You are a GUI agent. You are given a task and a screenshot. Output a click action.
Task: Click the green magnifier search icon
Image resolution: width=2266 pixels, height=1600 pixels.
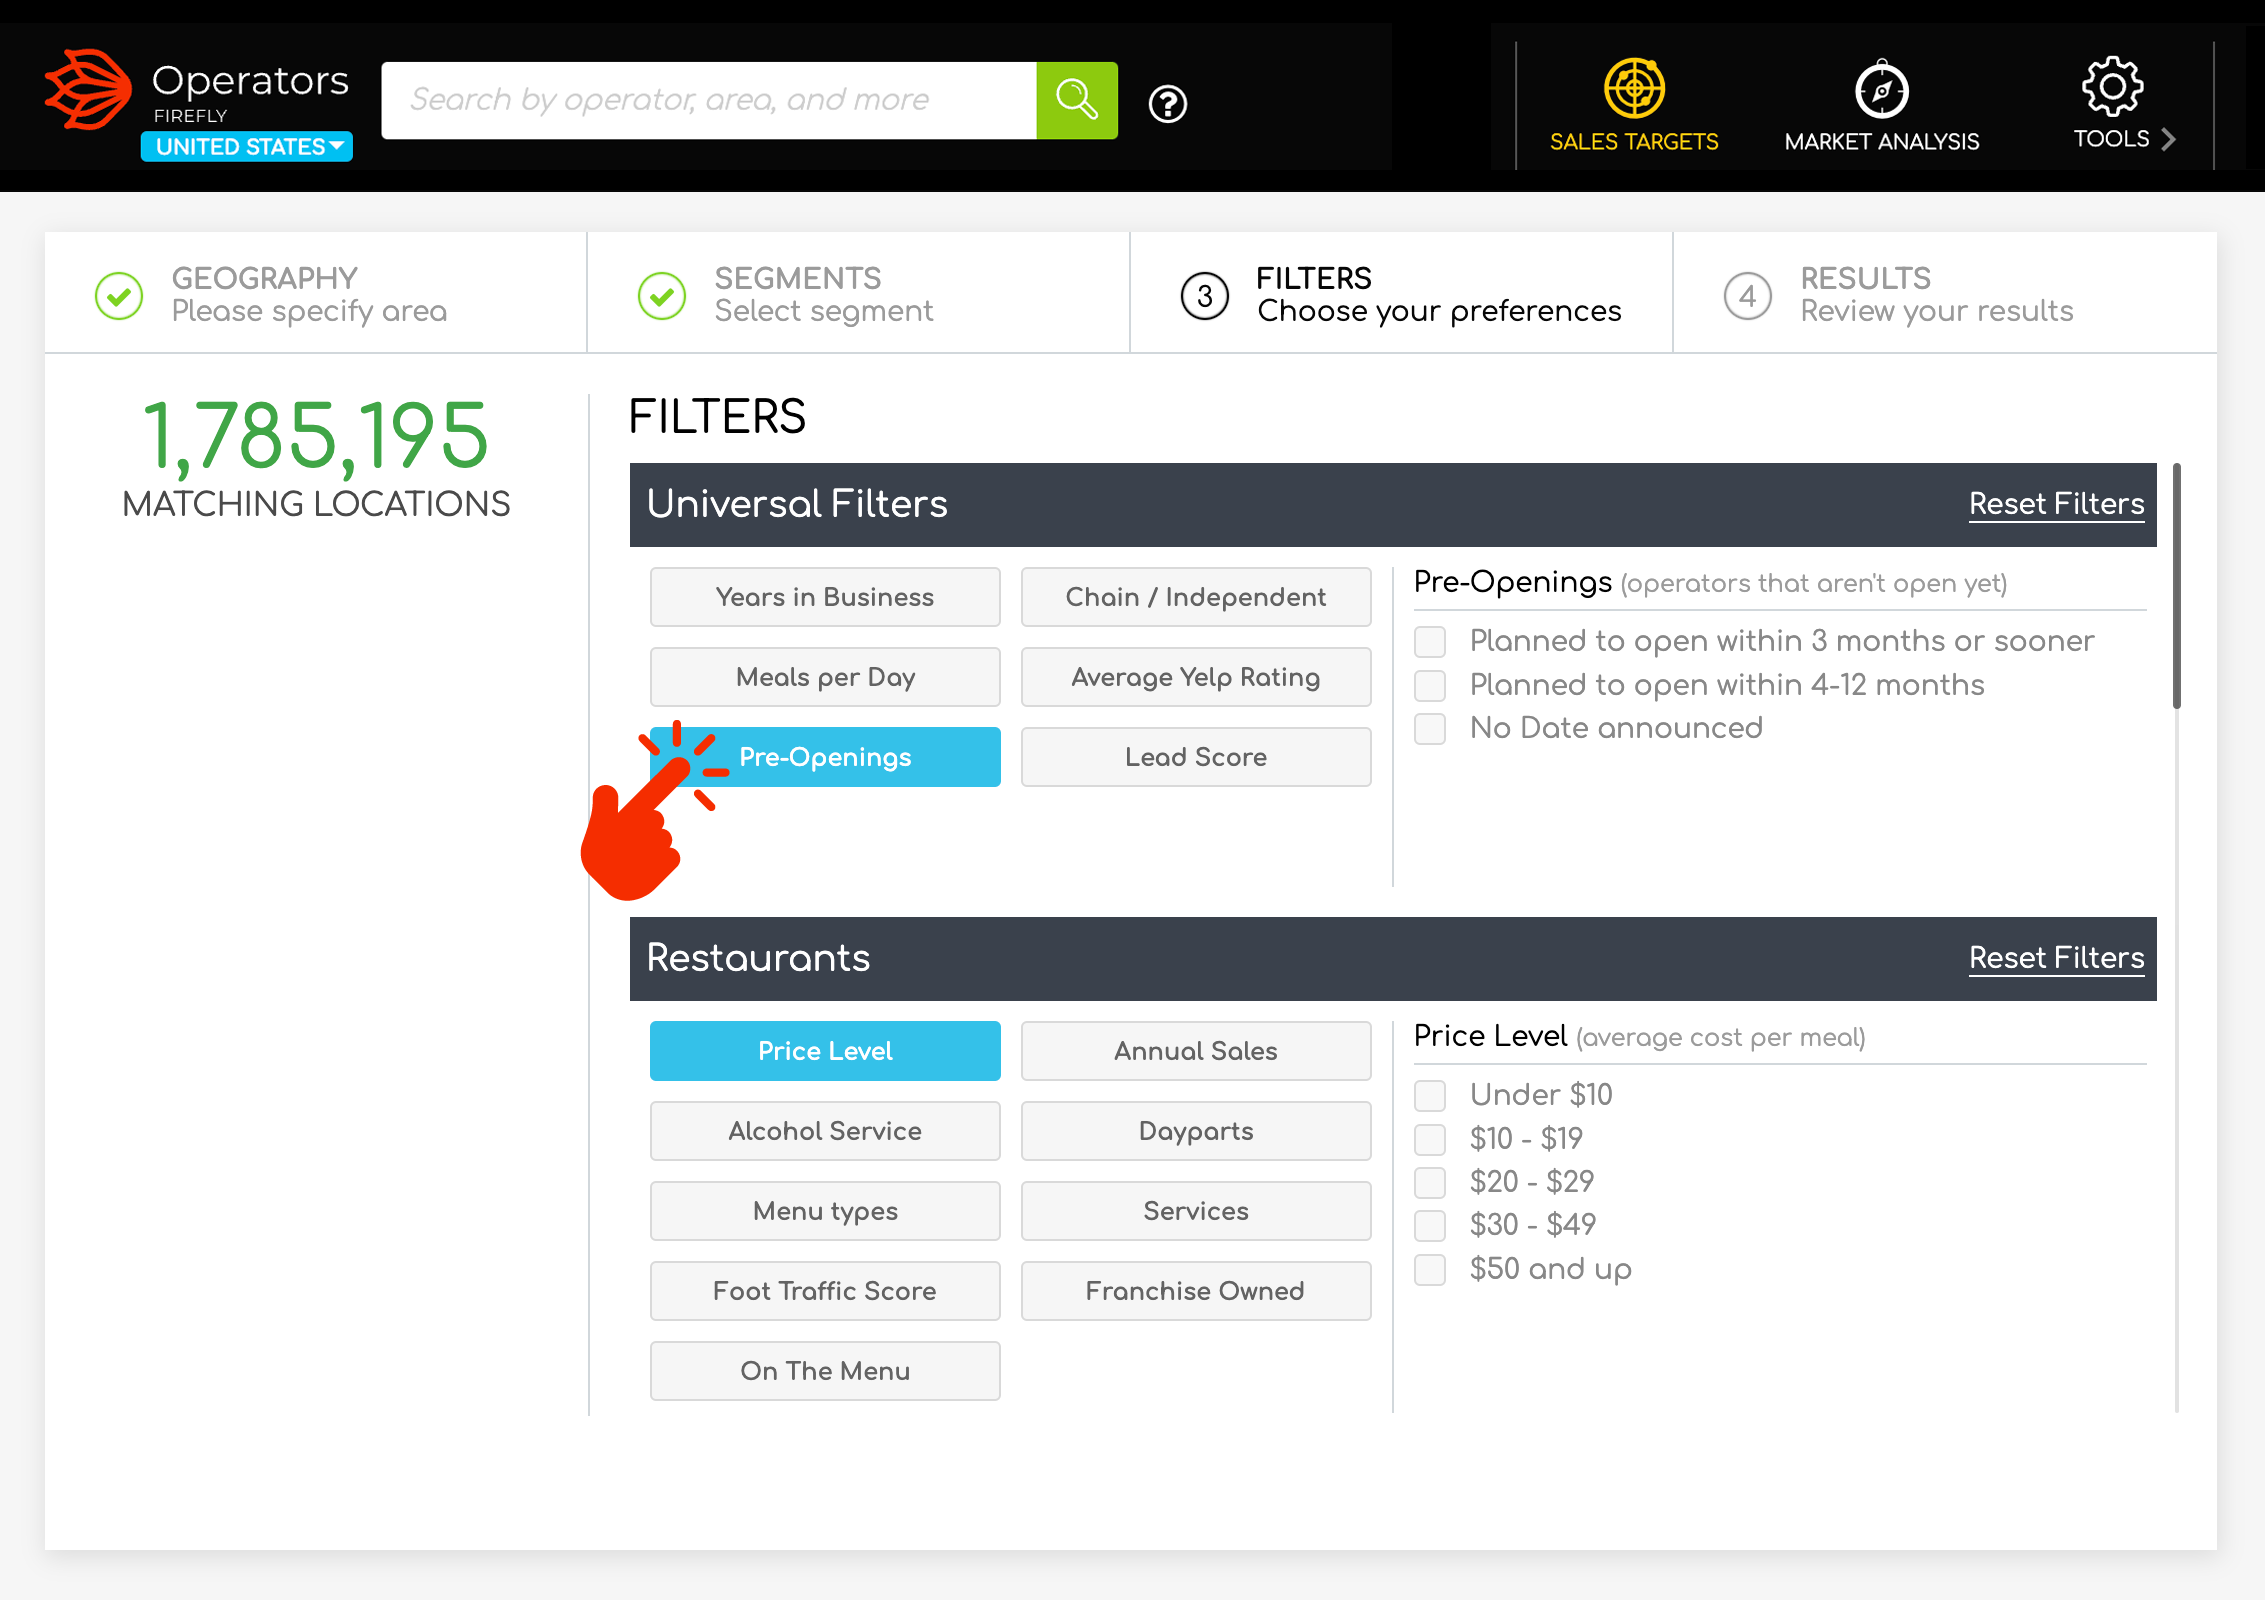(1076, 100)
